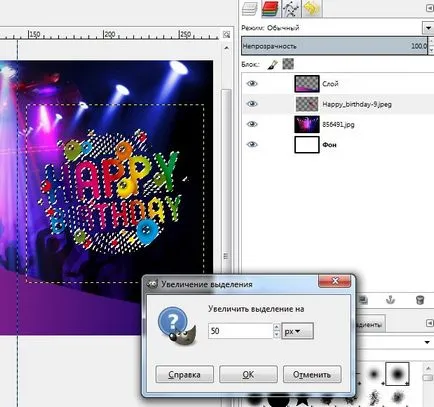Screen dimensions: 434x407
Task: Adjust the Непрозрачность opacity slider
Action: [x=334, y=46]
